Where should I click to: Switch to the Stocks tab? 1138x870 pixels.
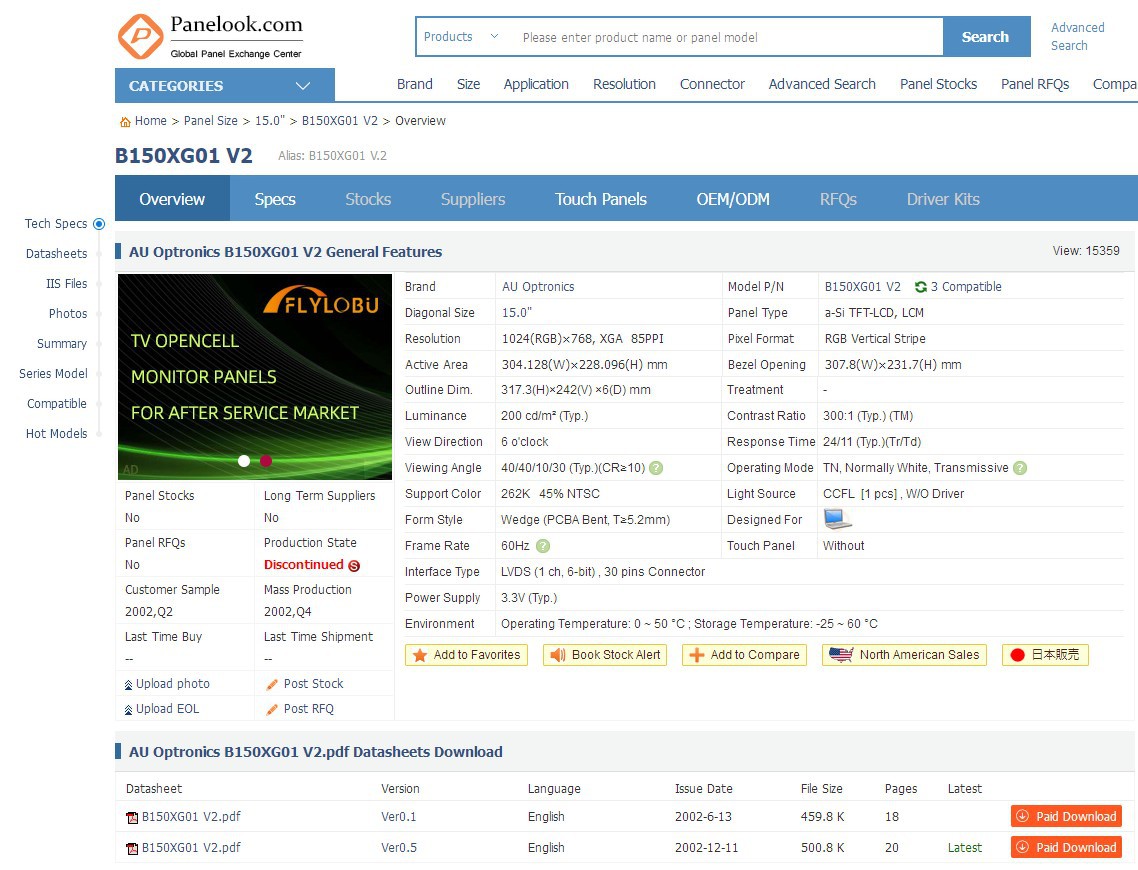368,199
